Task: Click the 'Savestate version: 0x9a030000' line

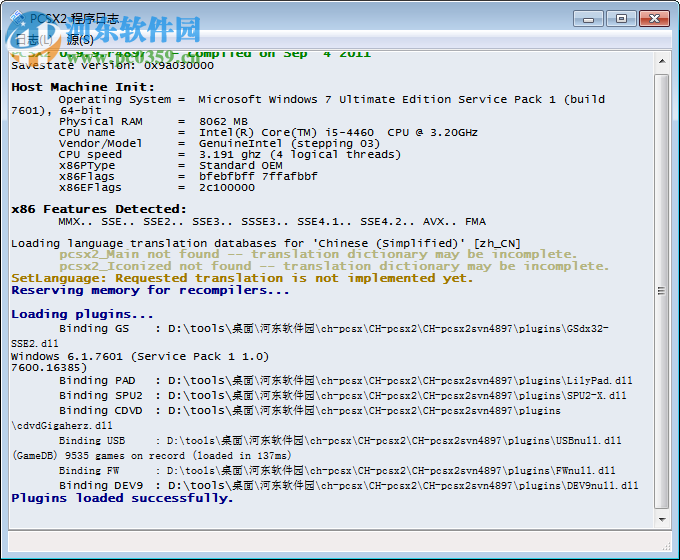Action: pyautogui.click(x=112, y=65)
